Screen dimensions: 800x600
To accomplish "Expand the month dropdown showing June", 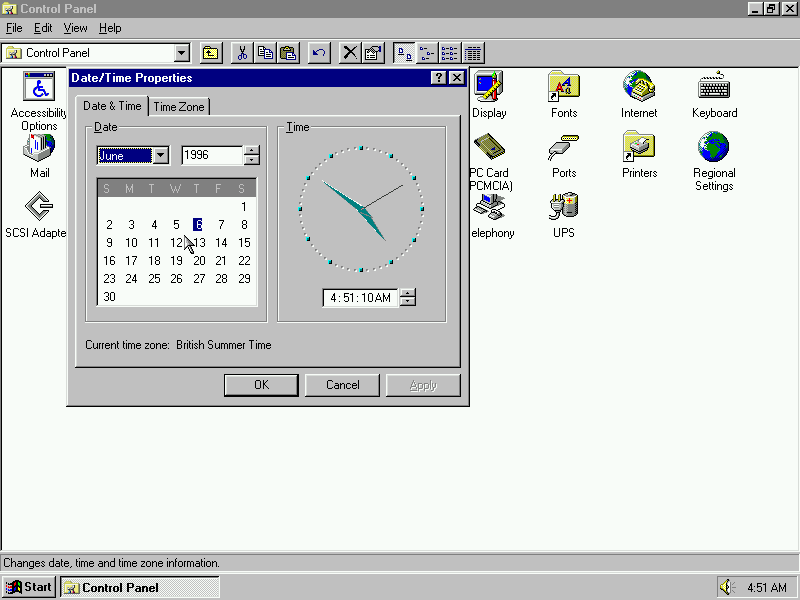I will tap(160, 155).
